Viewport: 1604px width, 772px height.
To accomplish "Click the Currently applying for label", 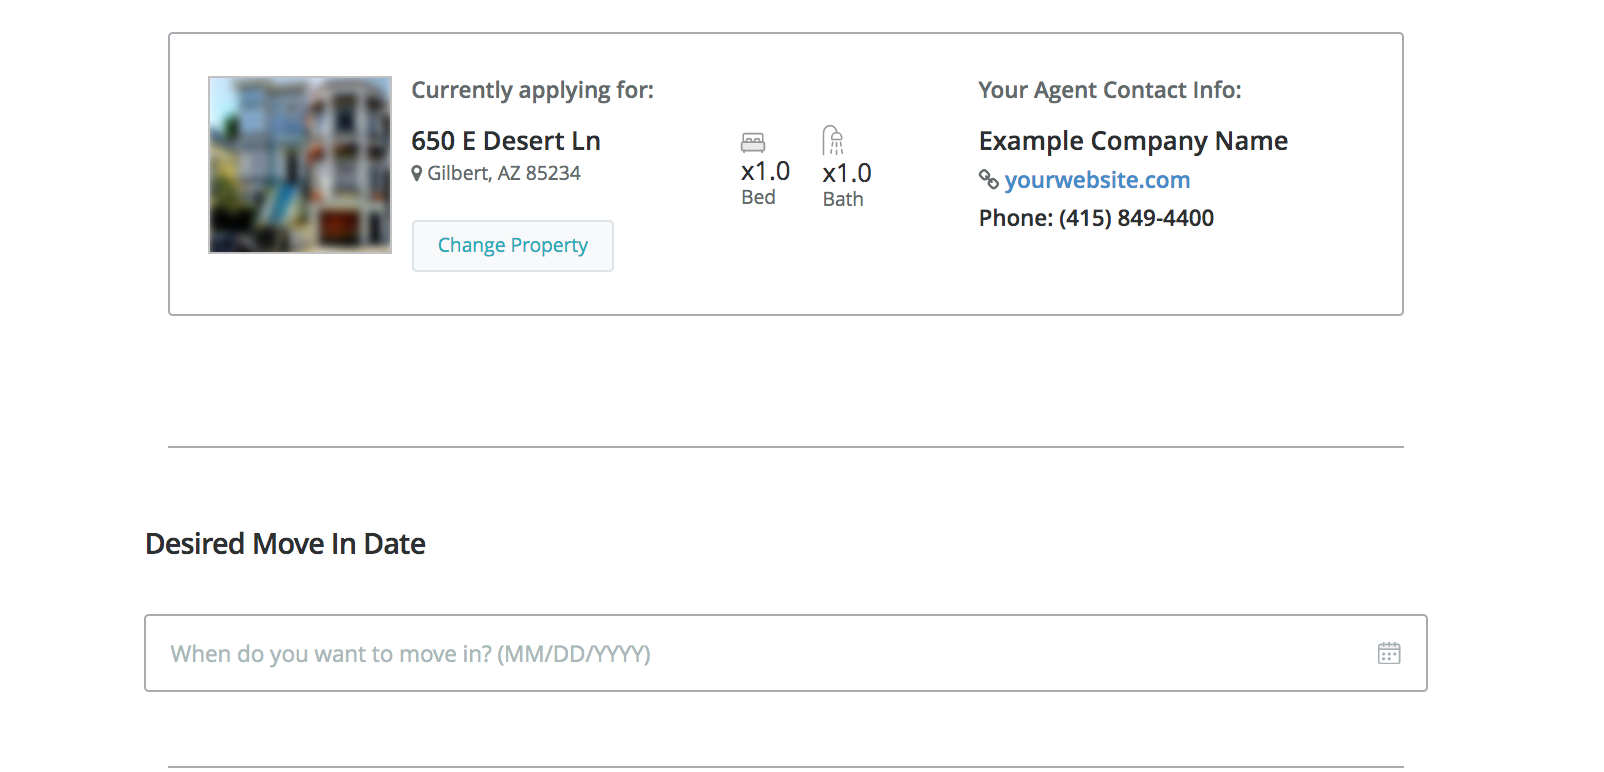I will pos(532,90).
